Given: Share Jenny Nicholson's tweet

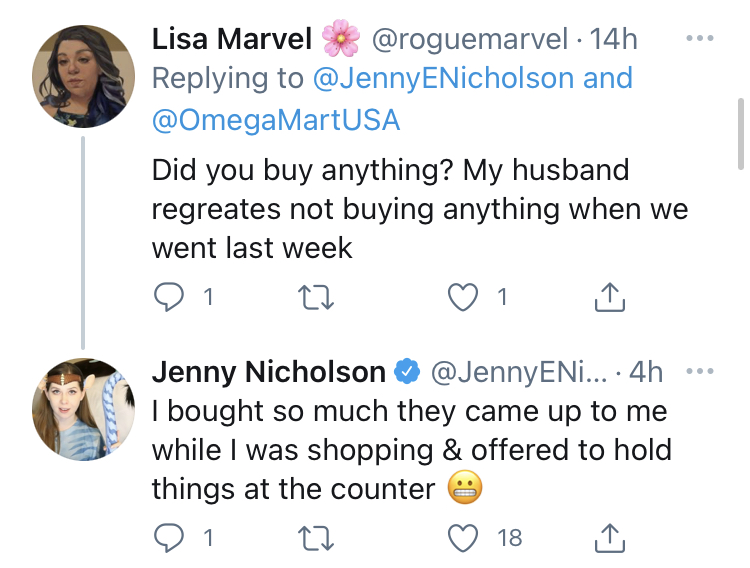Looking at the screenshot, I should pos(609,538).
